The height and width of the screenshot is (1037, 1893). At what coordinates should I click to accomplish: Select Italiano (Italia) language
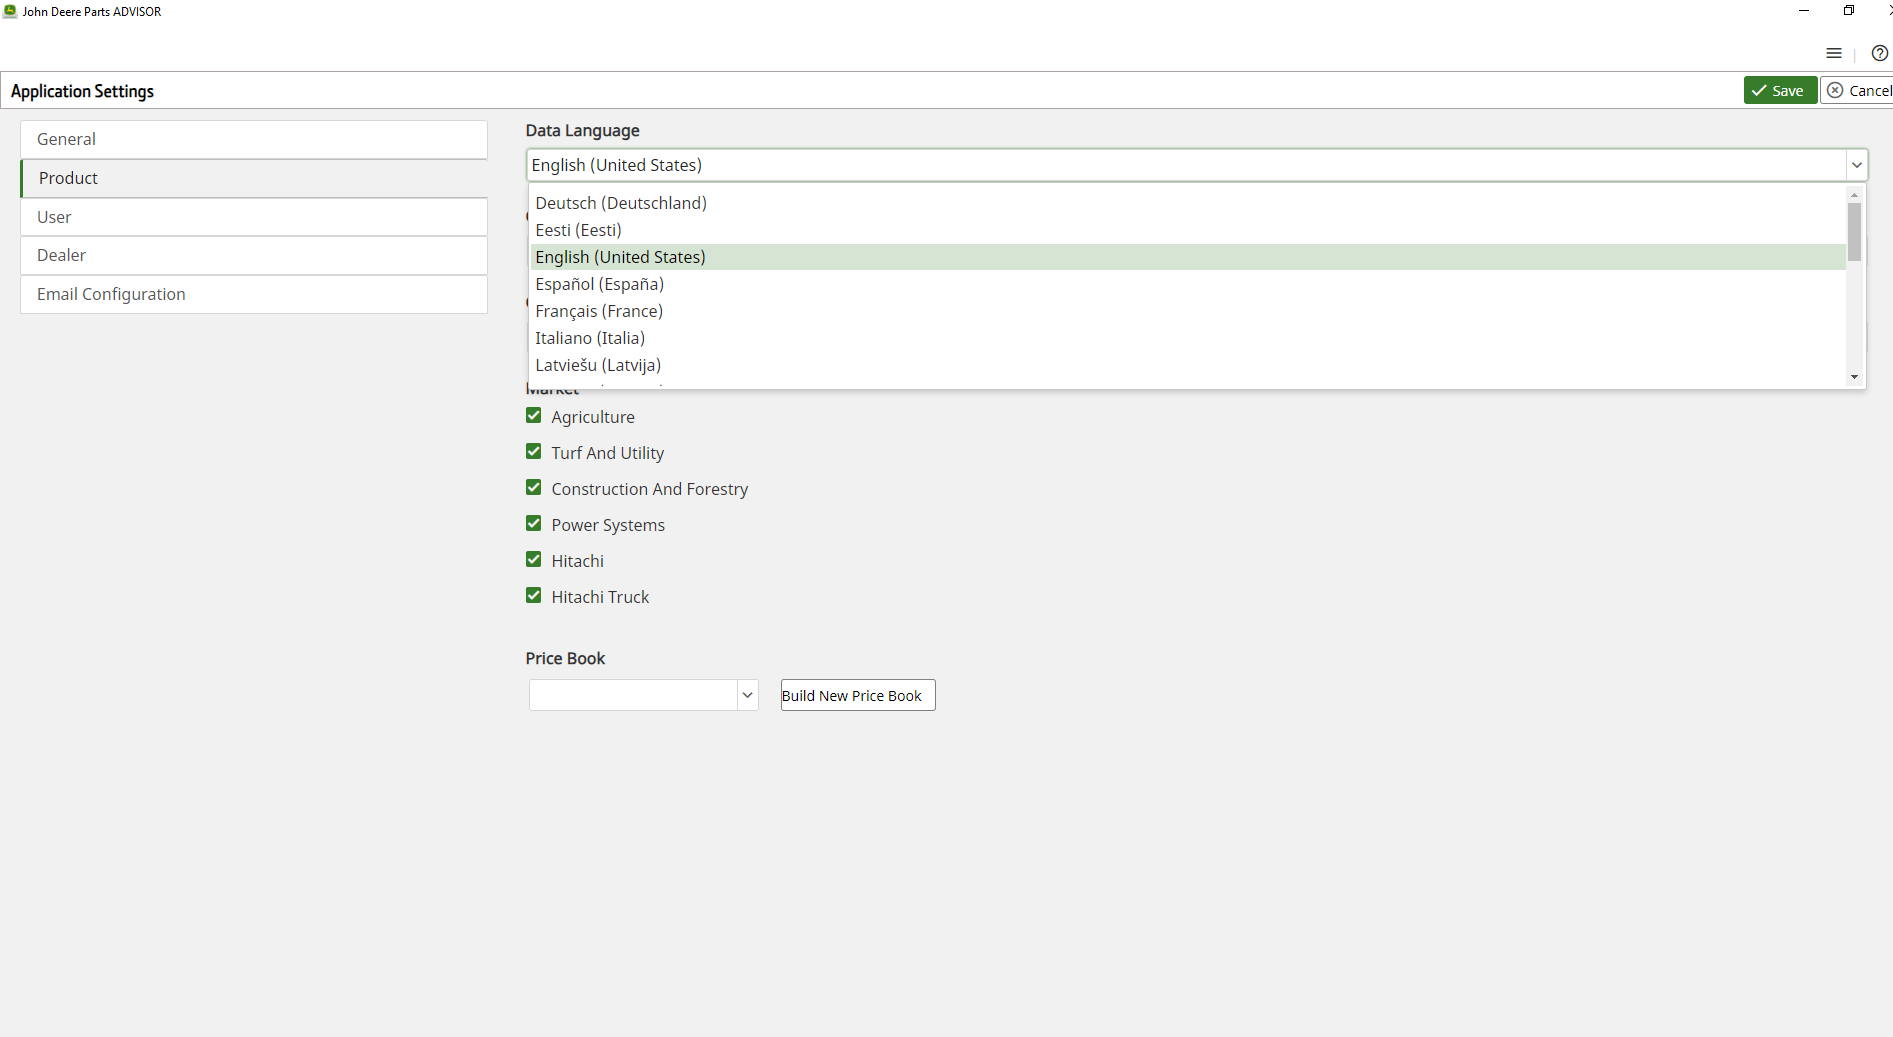click(x=1188, y=338)
